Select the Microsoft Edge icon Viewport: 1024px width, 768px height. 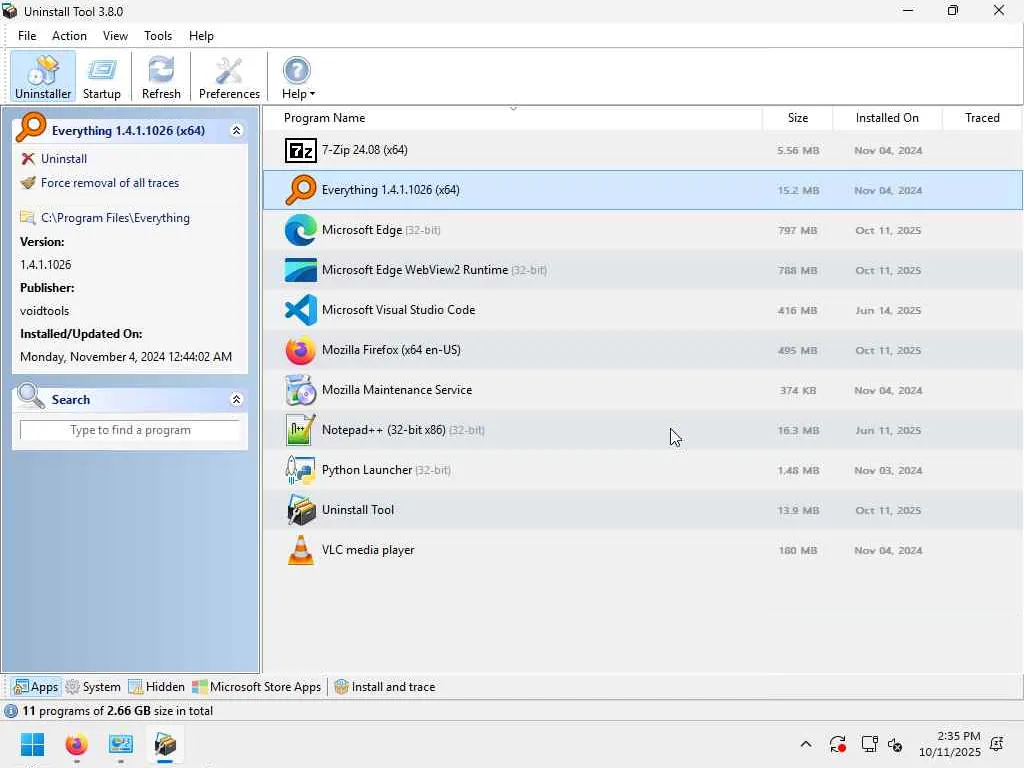point(300,230)
